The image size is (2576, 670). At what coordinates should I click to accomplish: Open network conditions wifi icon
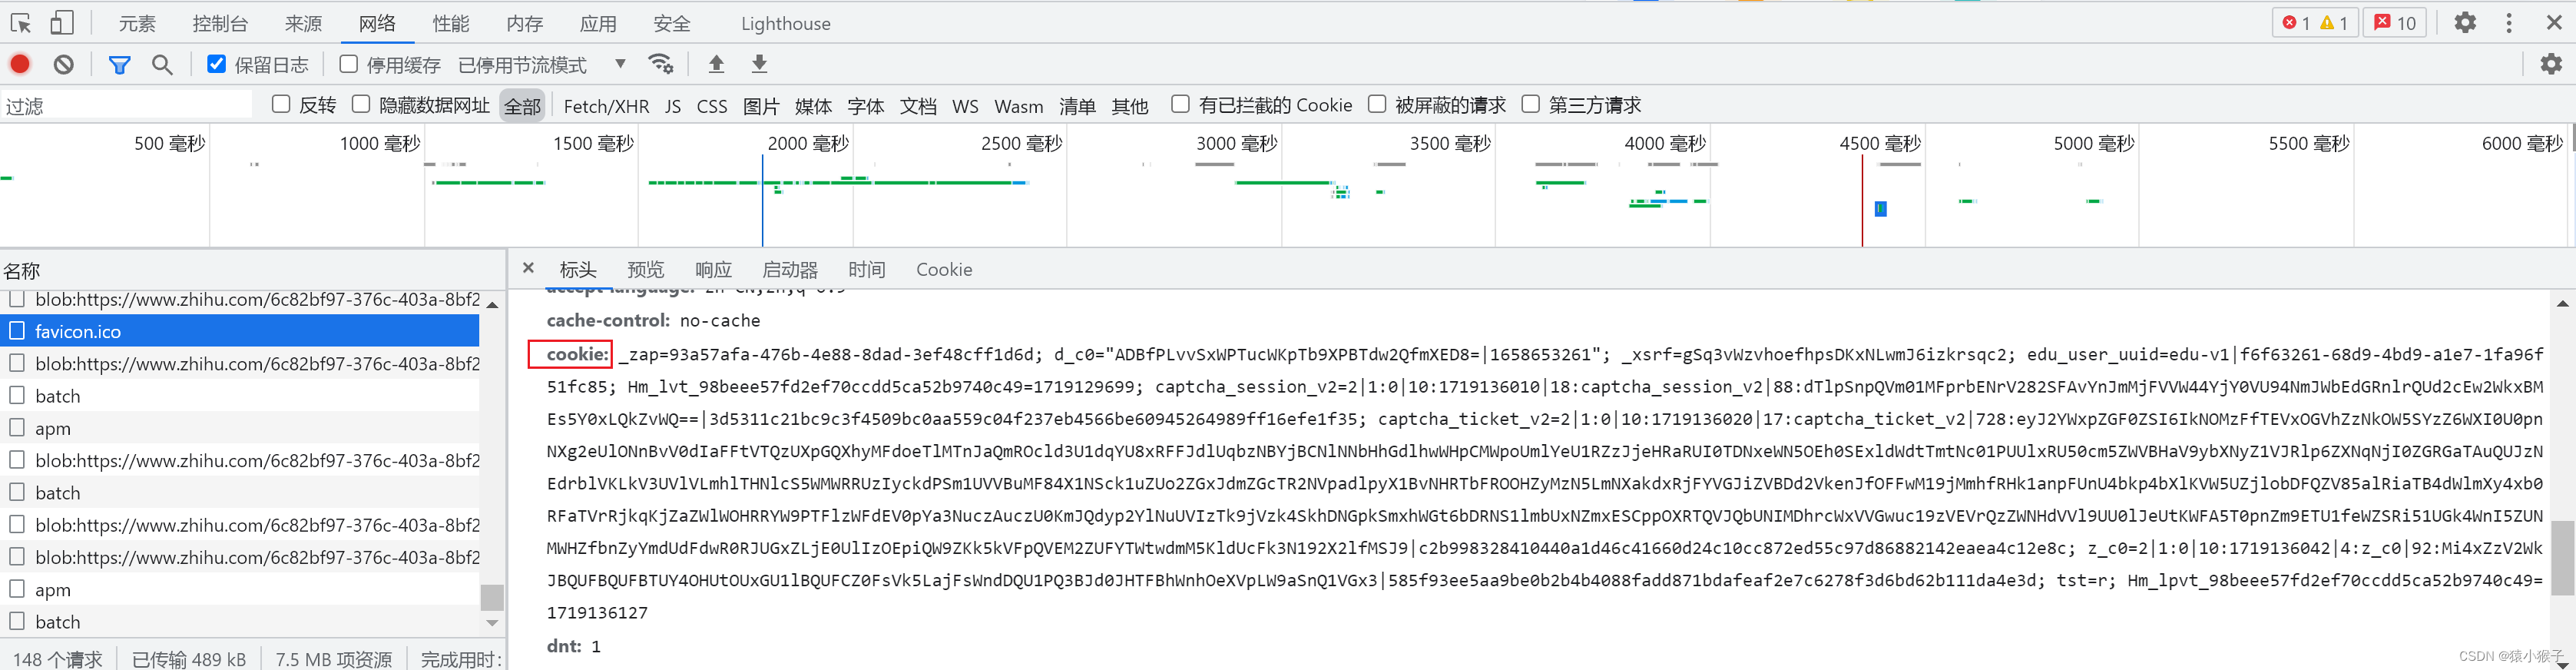(661, 64)
